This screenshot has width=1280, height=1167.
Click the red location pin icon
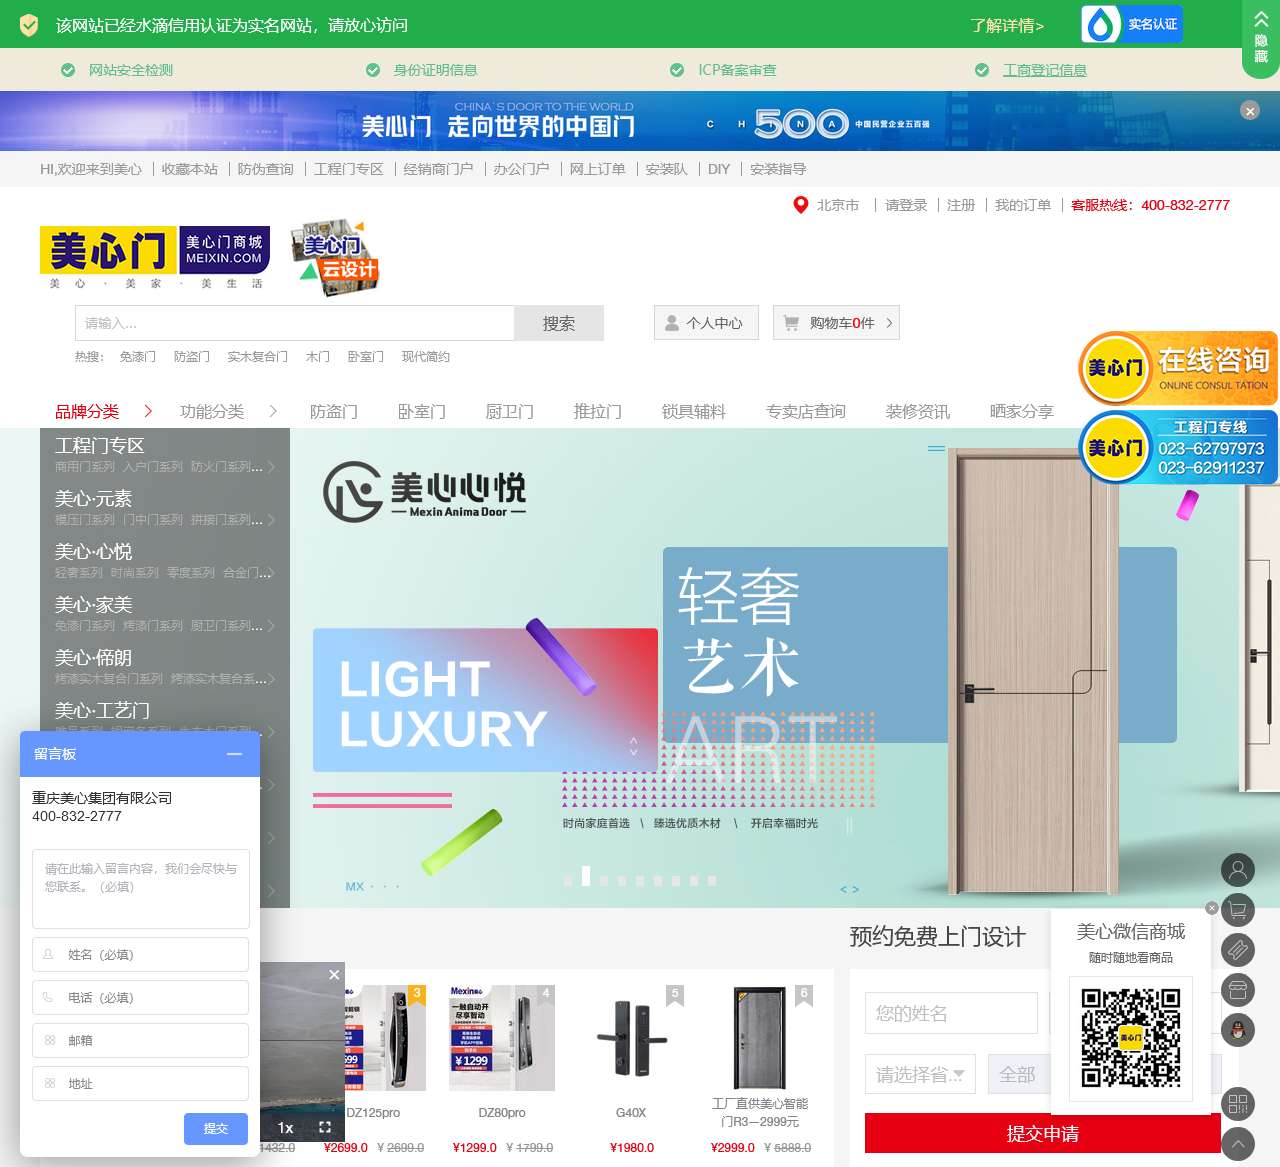[800, 205]
